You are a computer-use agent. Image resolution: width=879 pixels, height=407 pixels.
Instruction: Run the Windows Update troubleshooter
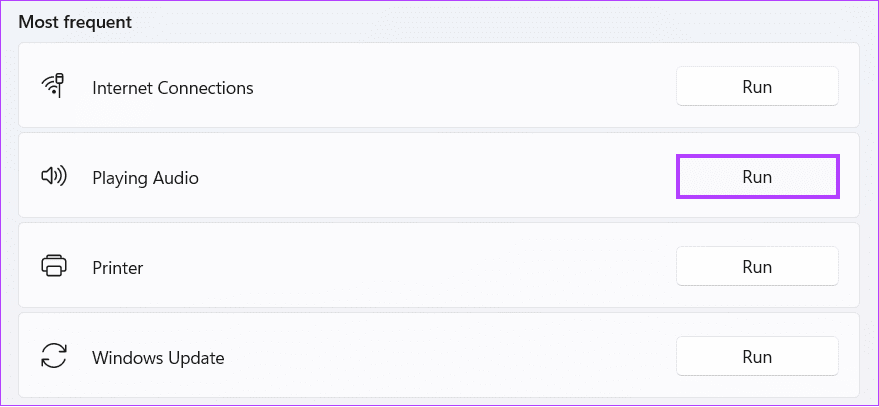757,356
